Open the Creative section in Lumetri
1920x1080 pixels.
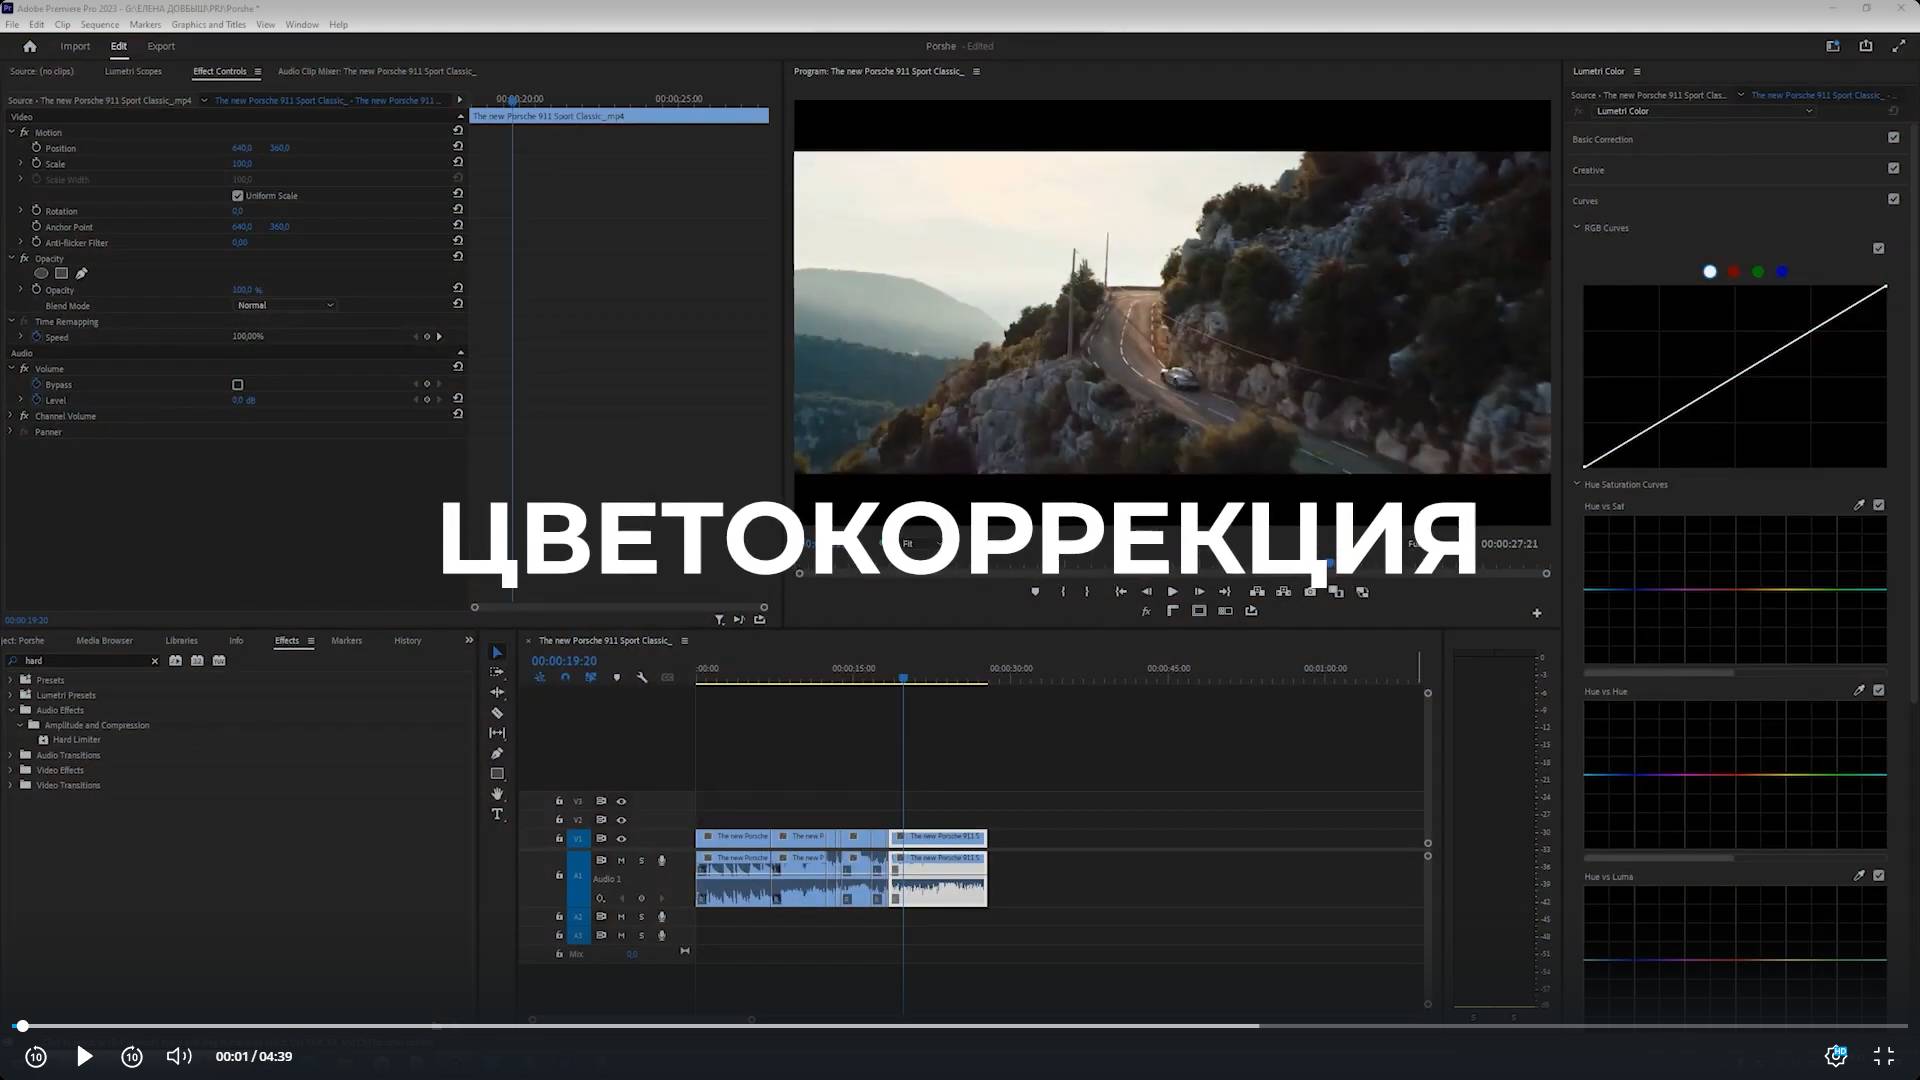click(1588, 170)
